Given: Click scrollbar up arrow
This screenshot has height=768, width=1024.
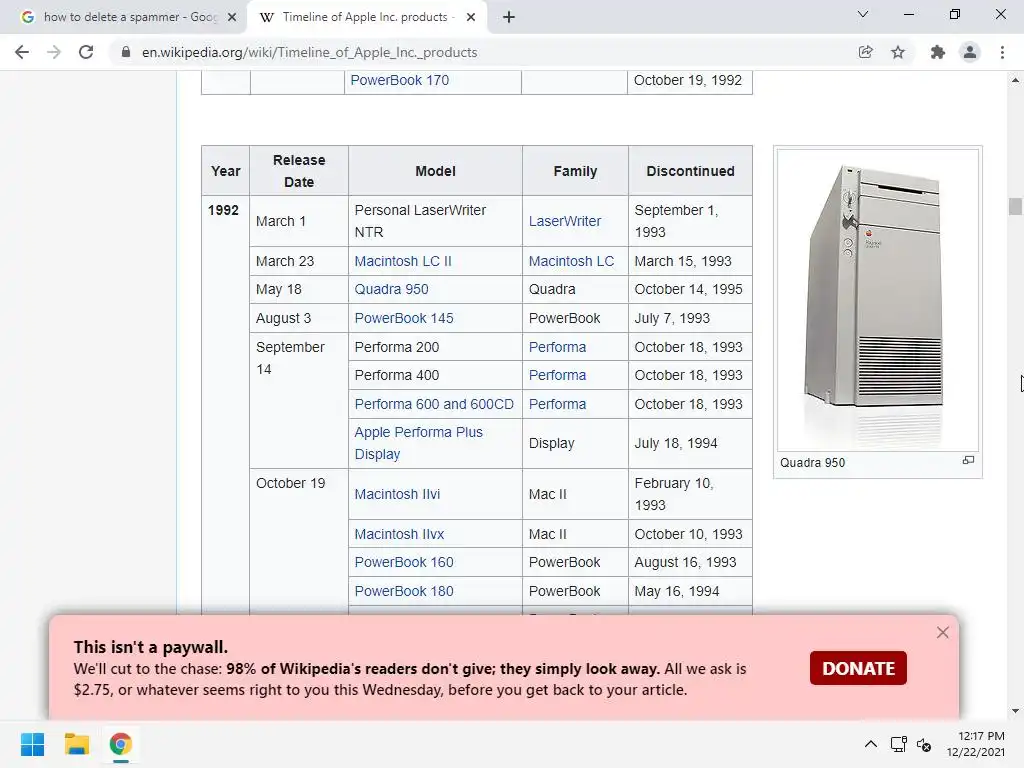Looking at the screenshot, I should click(x=1015, y=80).
